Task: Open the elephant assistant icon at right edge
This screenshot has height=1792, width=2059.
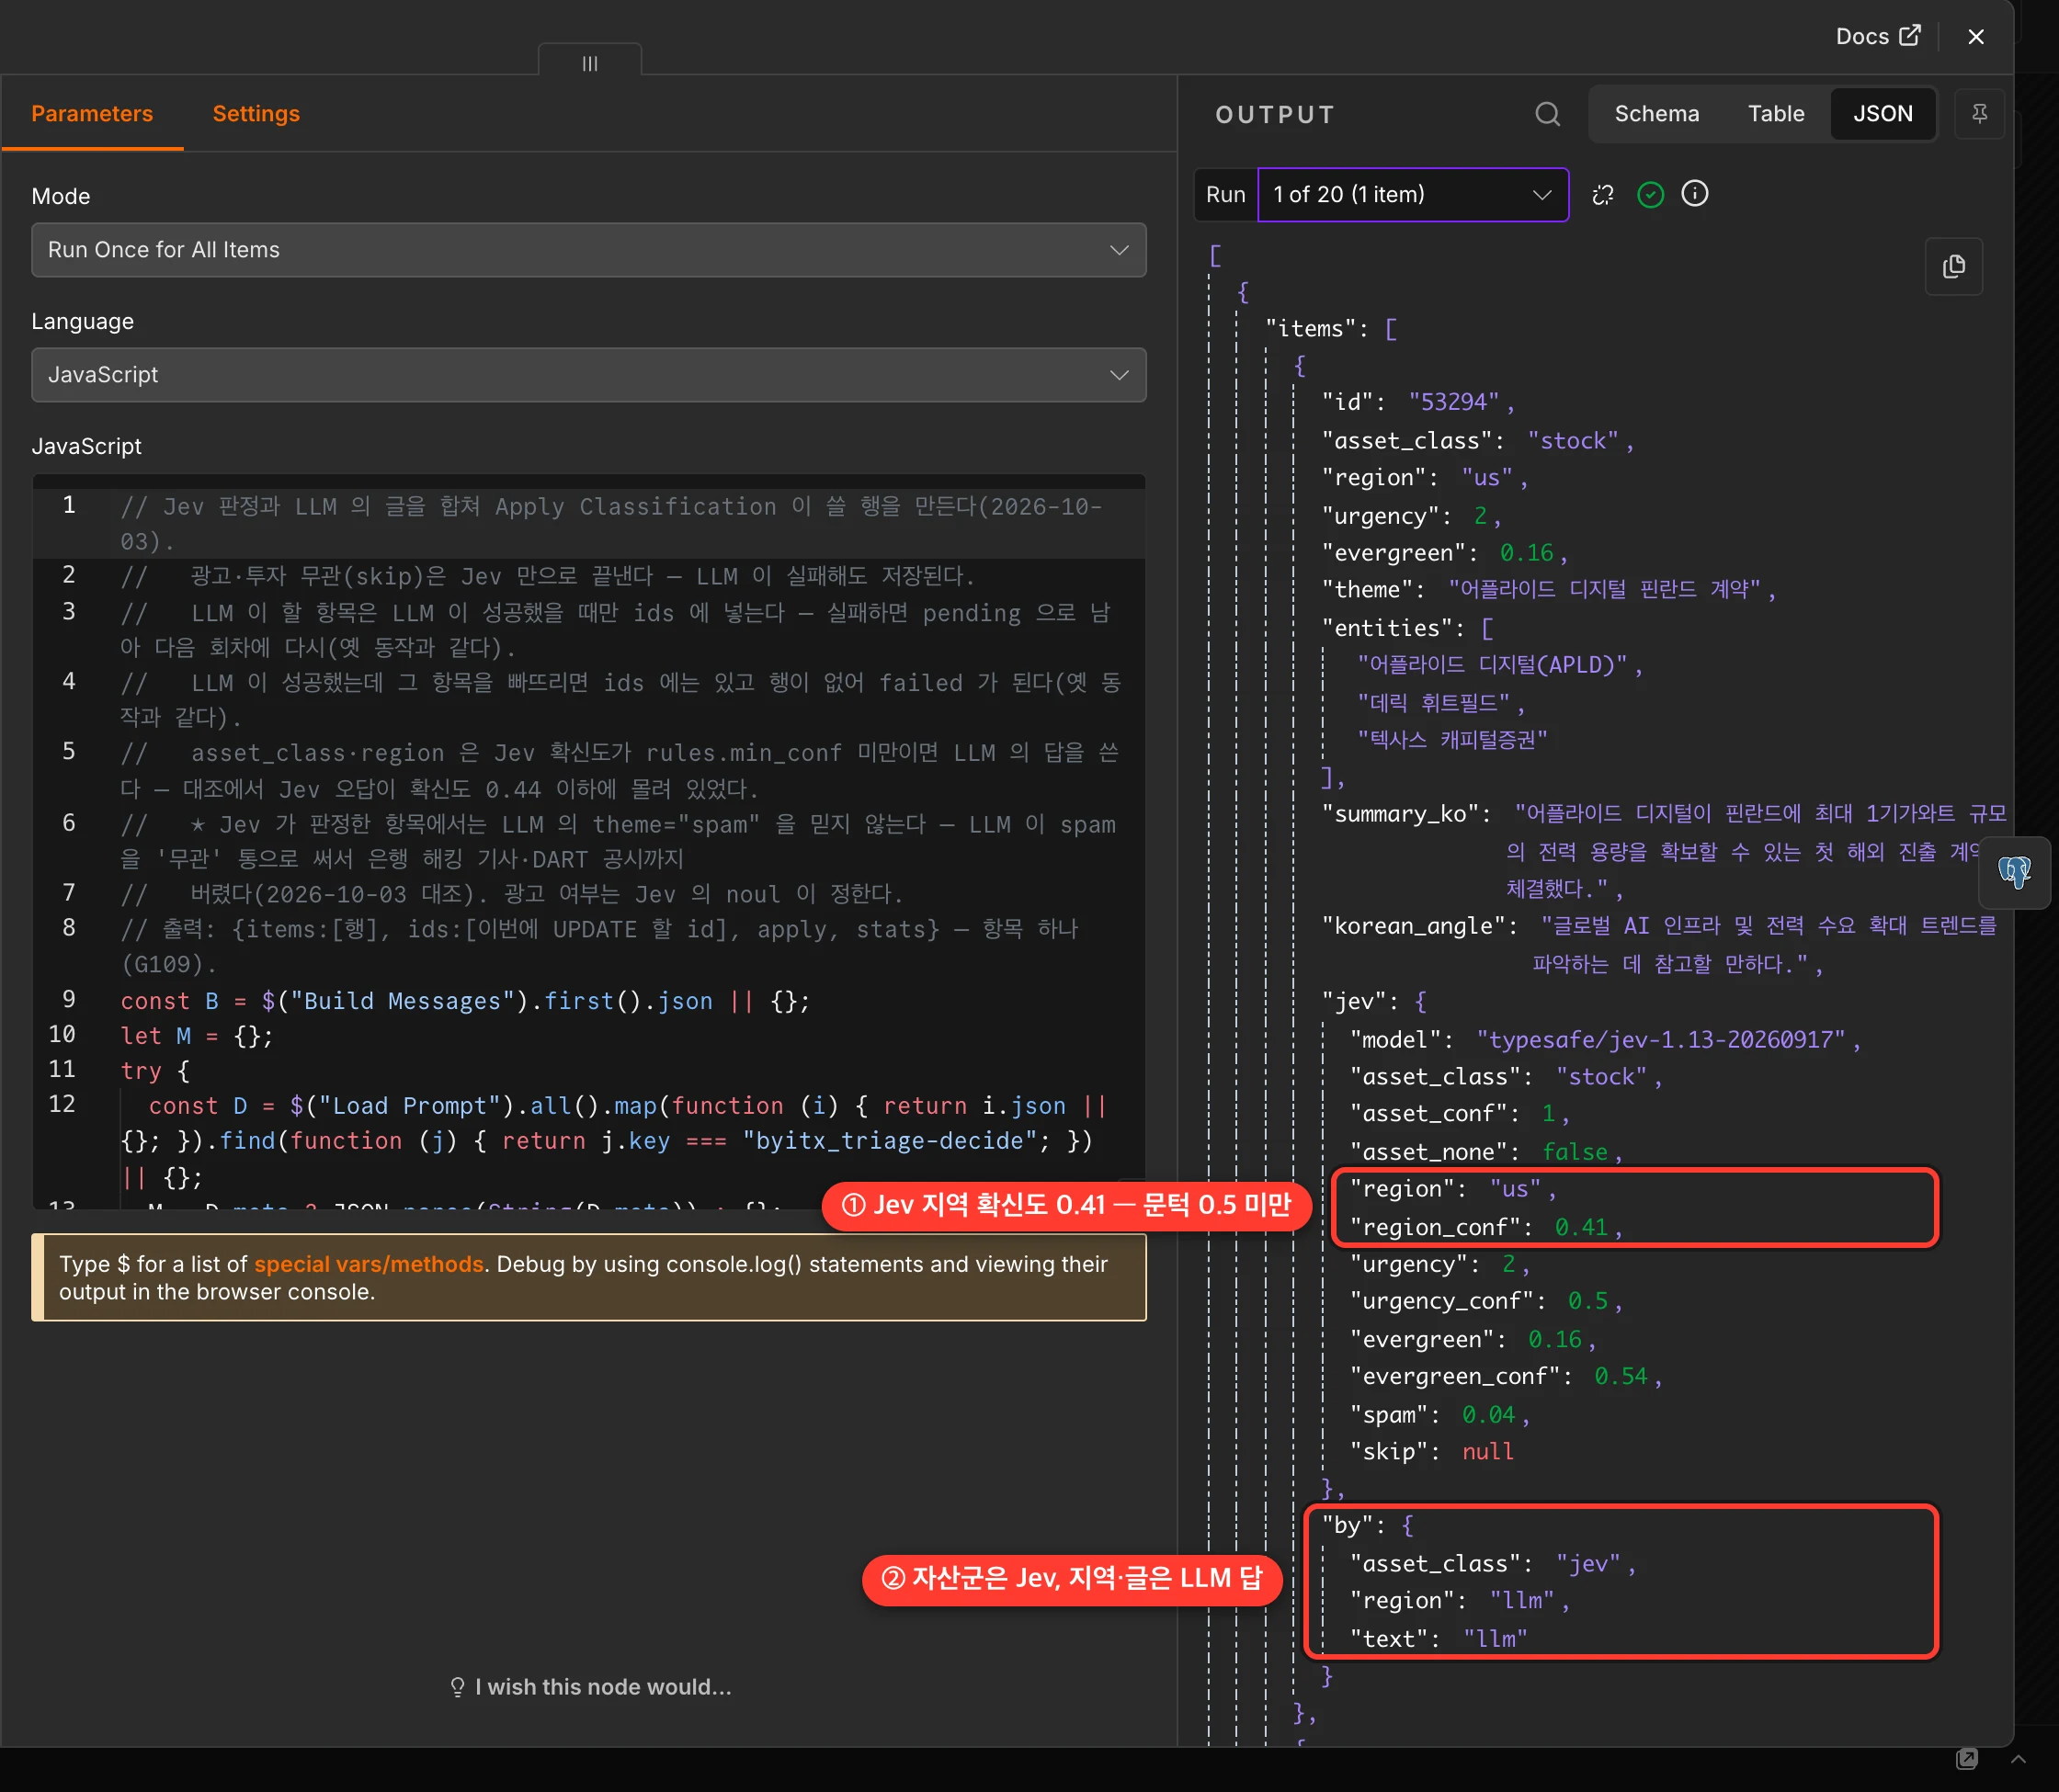Action: [x=2015, y=872]
